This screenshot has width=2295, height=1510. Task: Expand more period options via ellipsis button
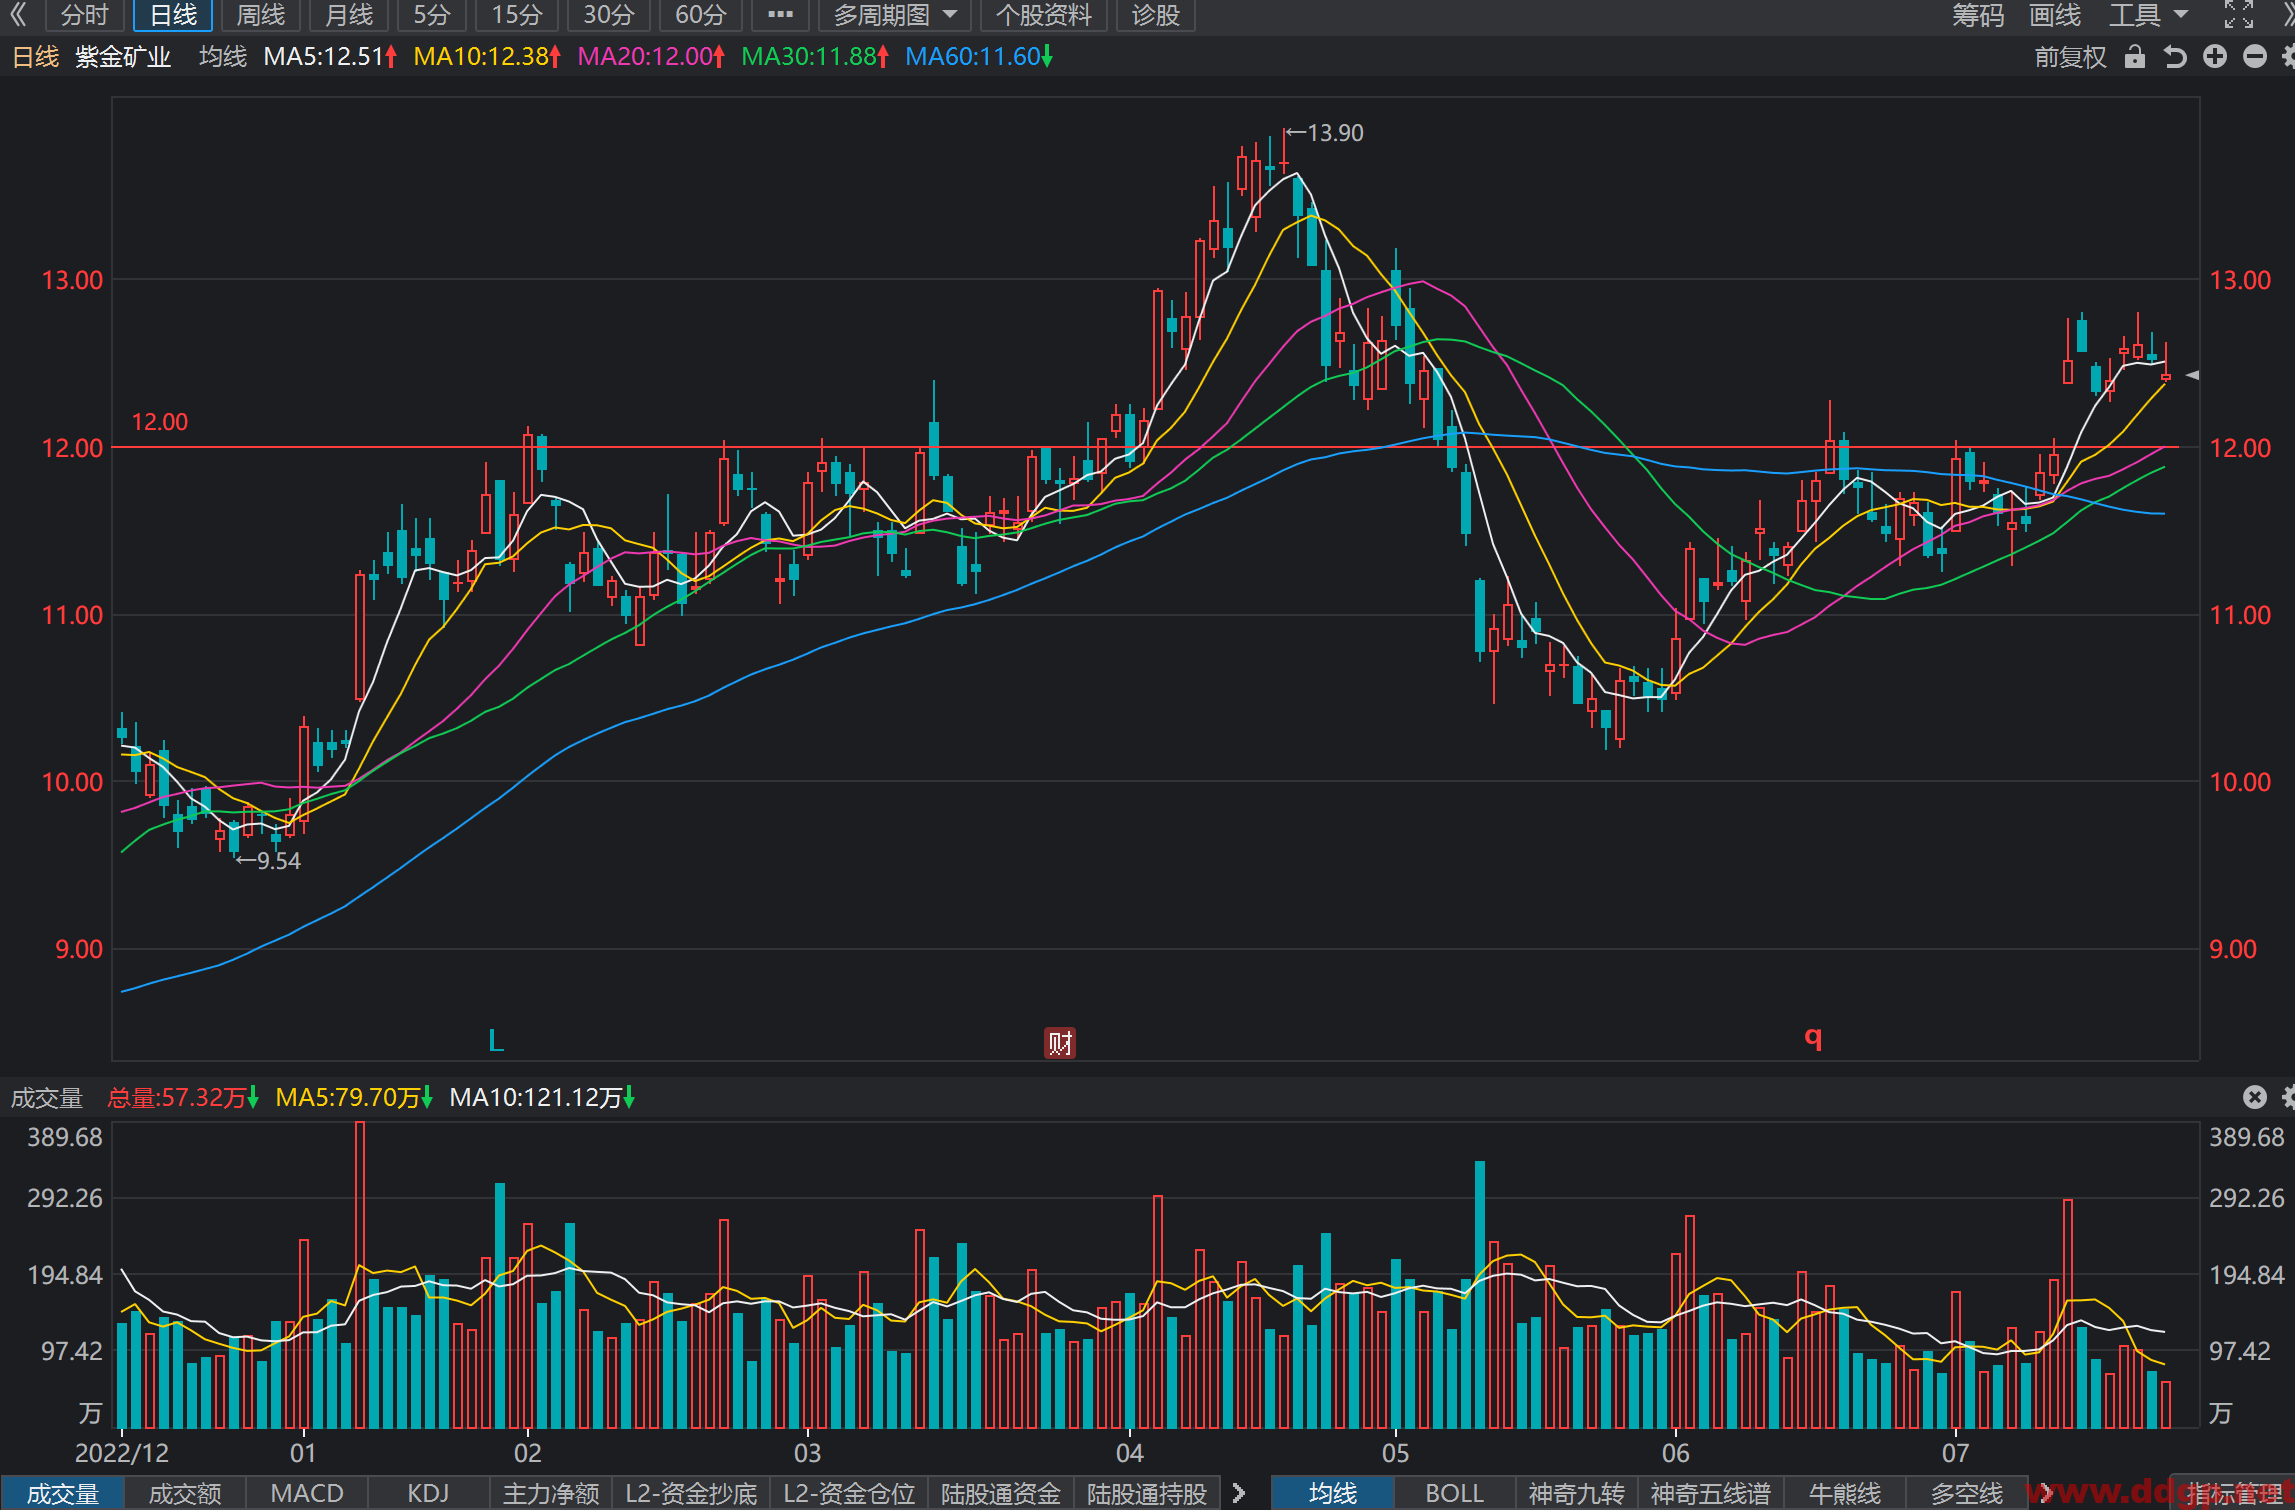click(780, 15)
